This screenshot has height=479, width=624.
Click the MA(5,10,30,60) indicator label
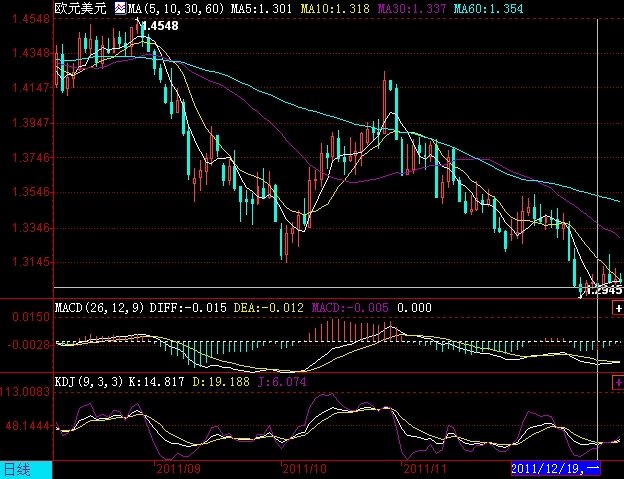pyautogui.click(x=176, y=8)
